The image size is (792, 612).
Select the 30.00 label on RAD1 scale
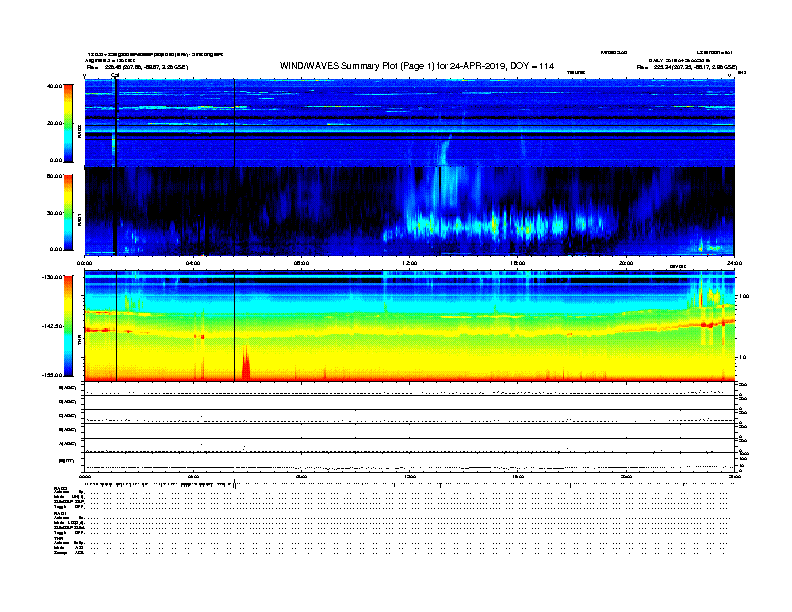click(x=54, y=213)
